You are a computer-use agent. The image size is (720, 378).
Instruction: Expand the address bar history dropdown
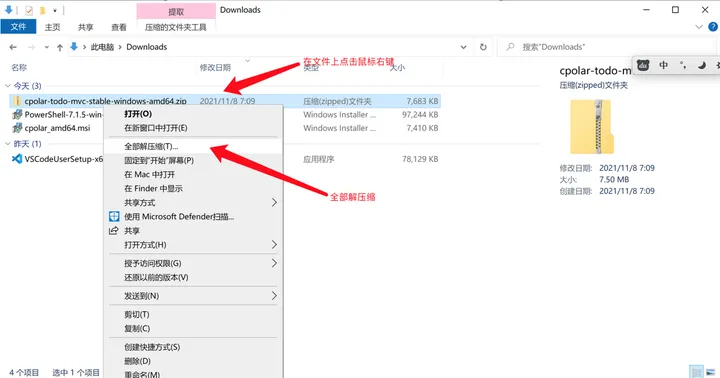pos(463,47)
